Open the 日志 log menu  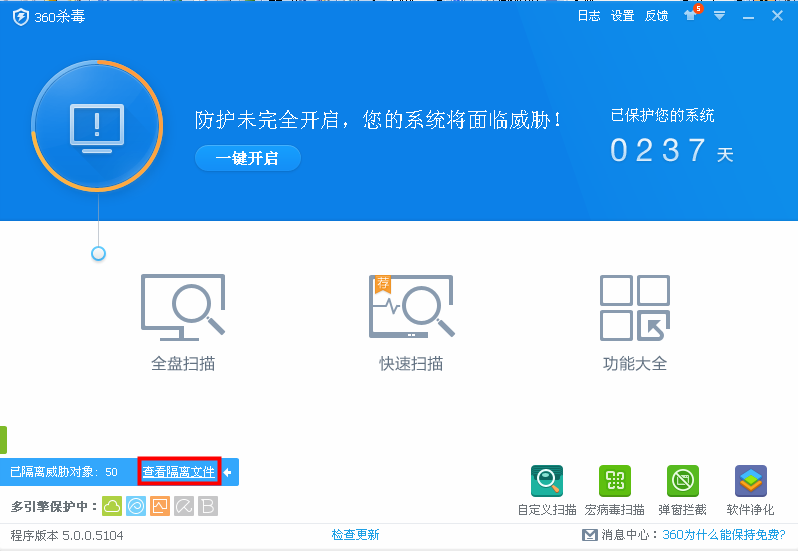(589, 16)
